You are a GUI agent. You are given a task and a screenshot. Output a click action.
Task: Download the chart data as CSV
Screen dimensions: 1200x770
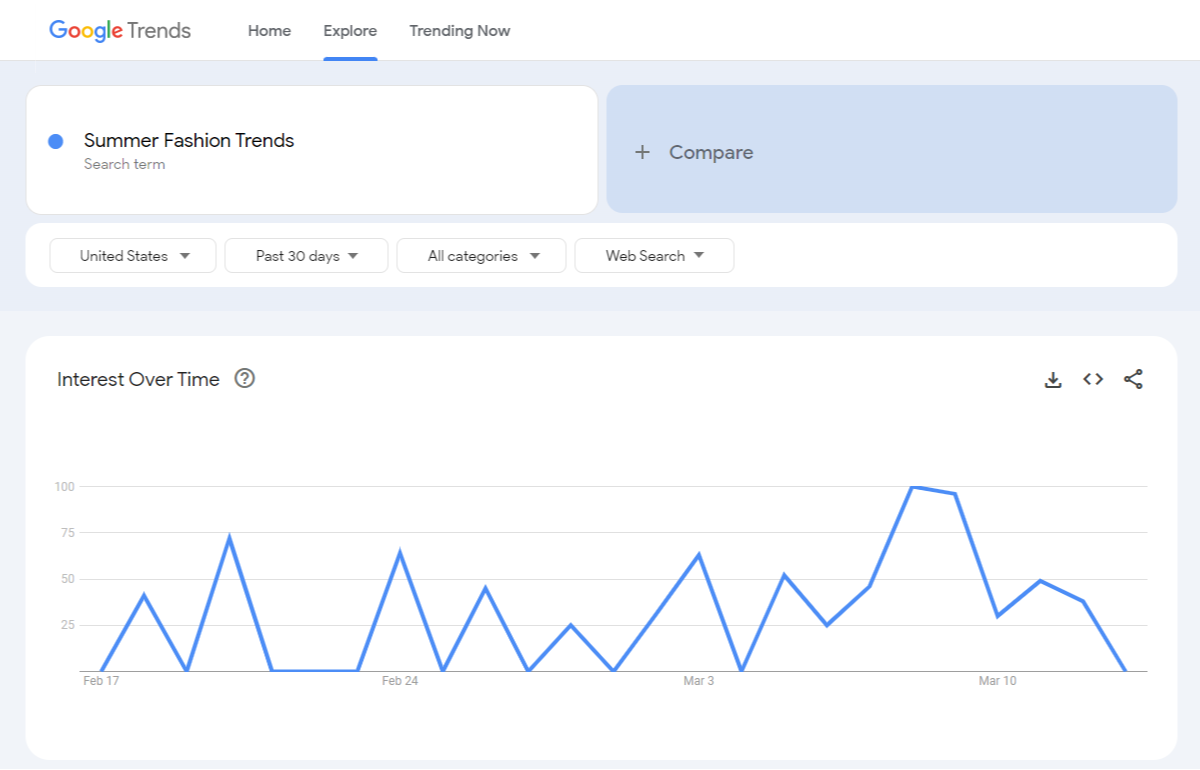coord(1053,380)
